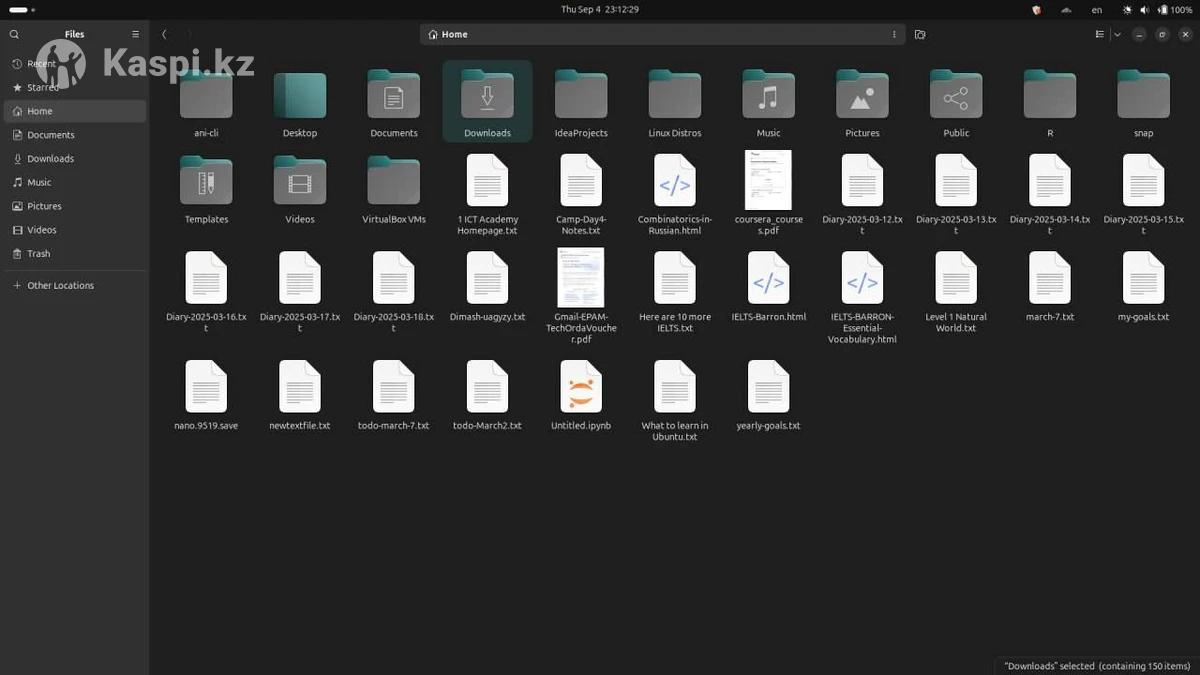Toggle list/grid view with the view button

1100,34
